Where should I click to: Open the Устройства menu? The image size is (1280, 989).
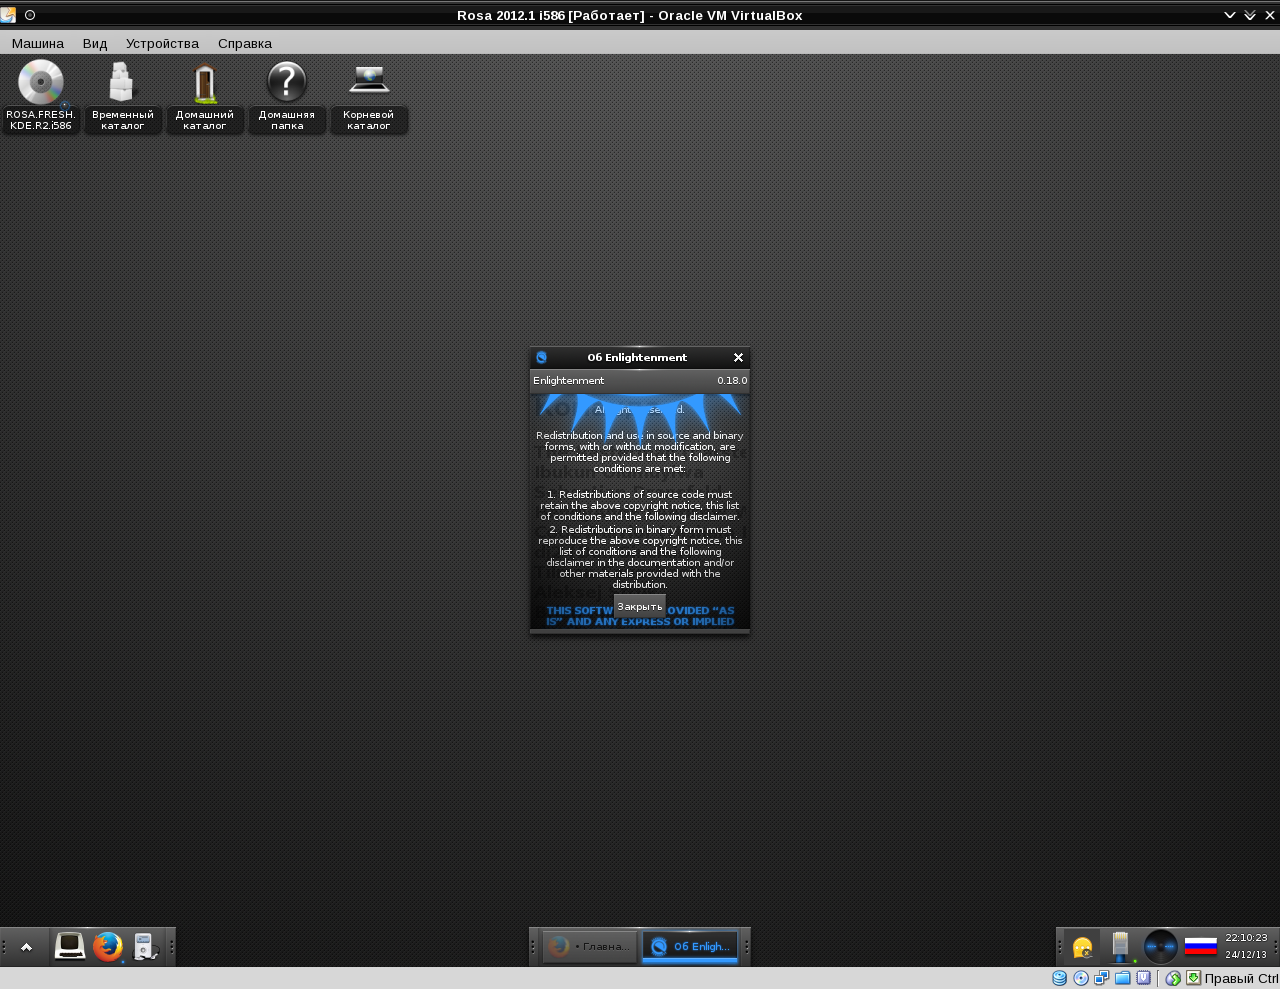(x=162, y=43)
